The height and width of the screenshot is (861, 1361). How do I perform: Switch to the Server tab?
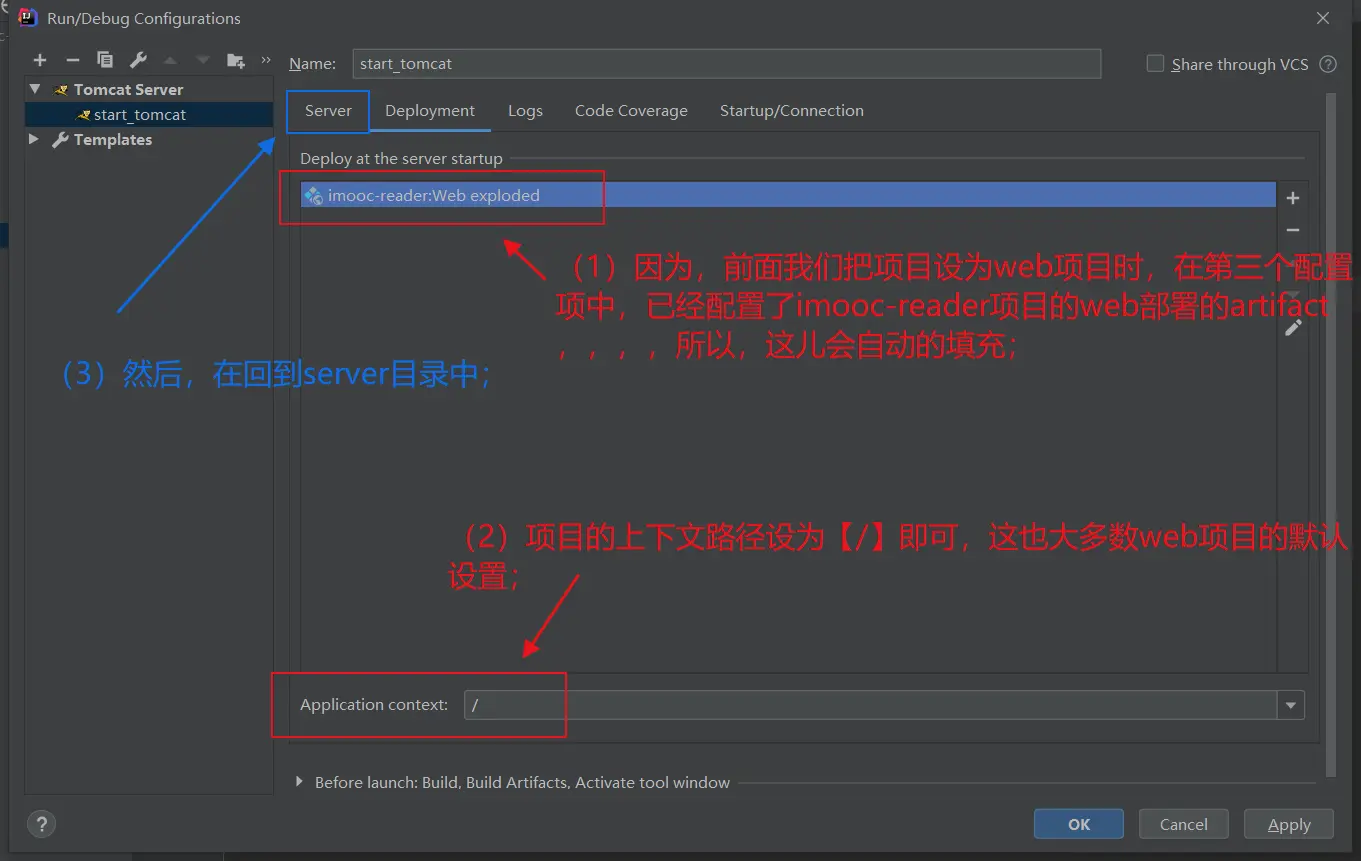tap(328, 111)
